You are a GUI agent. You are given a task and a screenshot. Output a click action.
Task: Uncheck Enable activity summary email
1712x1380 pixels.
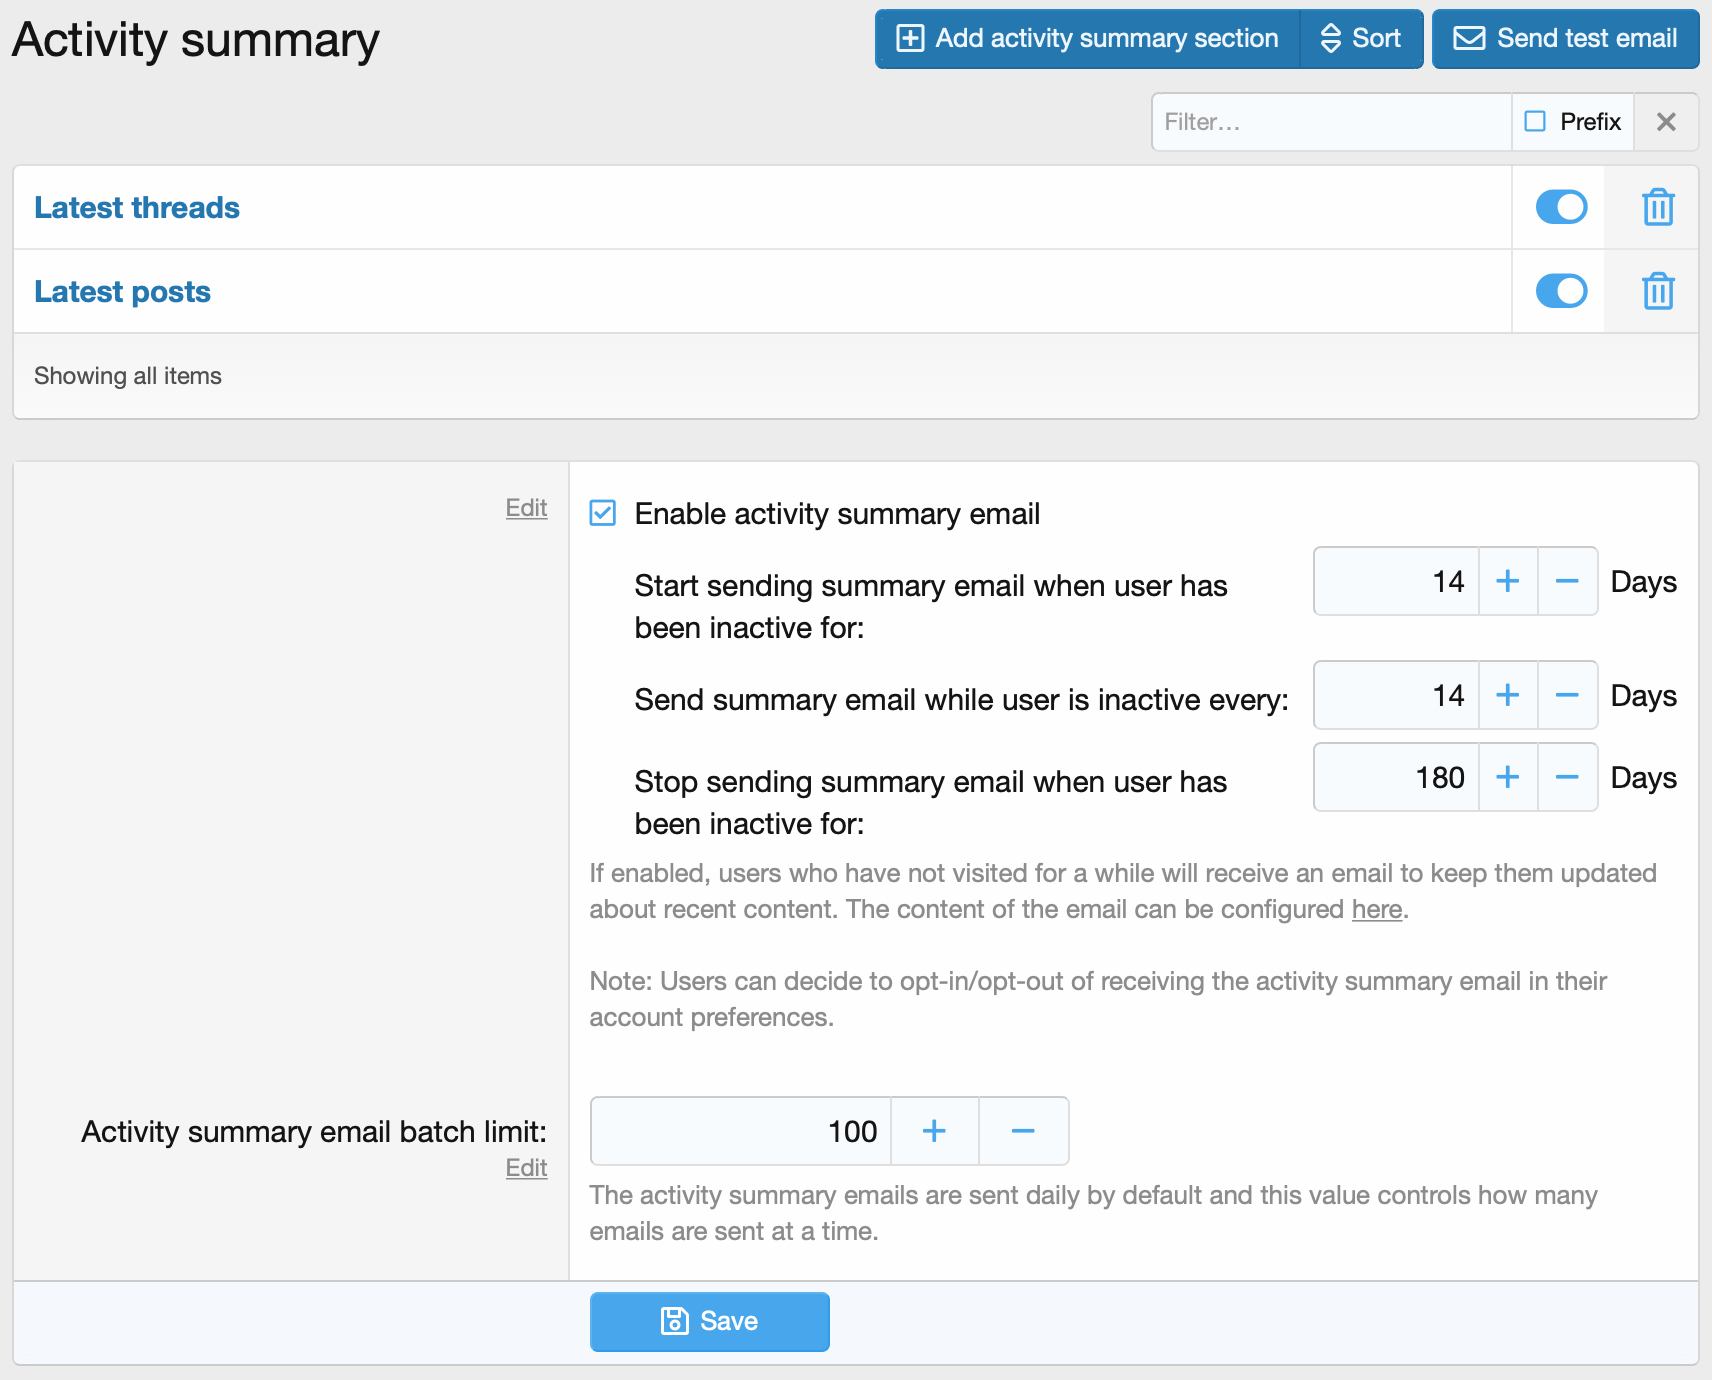click(603, 513)
